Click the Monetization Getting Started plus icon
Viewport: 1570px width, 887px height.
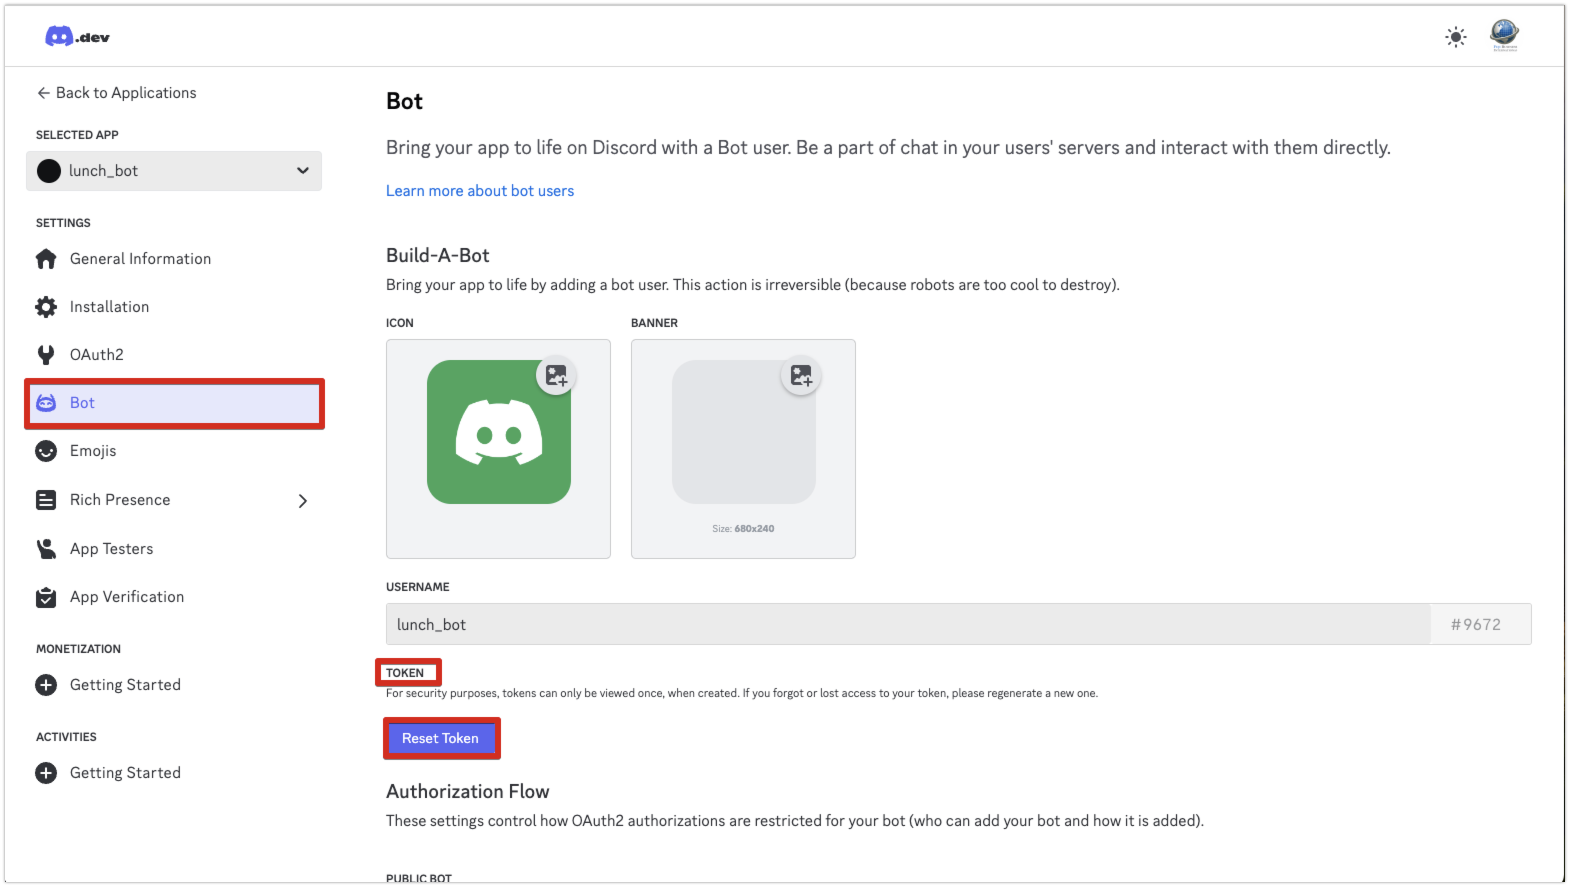click(46, 685)
